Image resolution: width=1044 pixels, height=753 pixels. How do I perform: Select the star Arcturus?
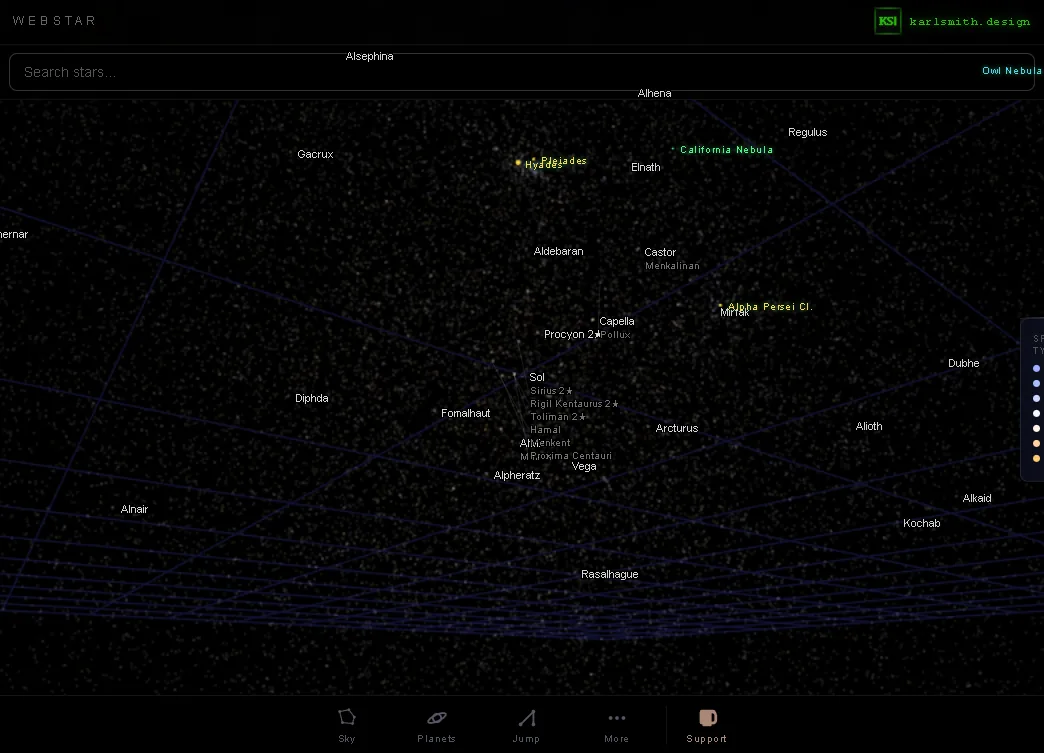click(x=676, y=428)
